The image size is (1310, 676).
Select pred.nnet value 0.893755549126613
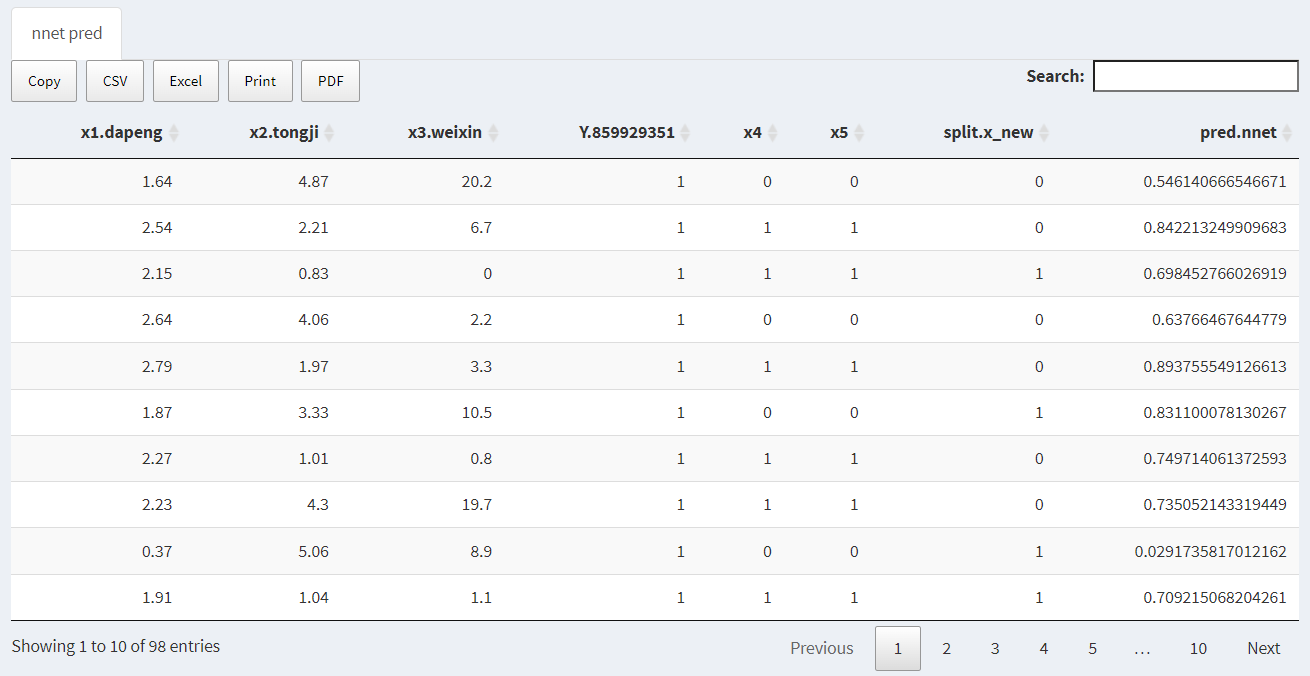click(x=1215, y=366)
